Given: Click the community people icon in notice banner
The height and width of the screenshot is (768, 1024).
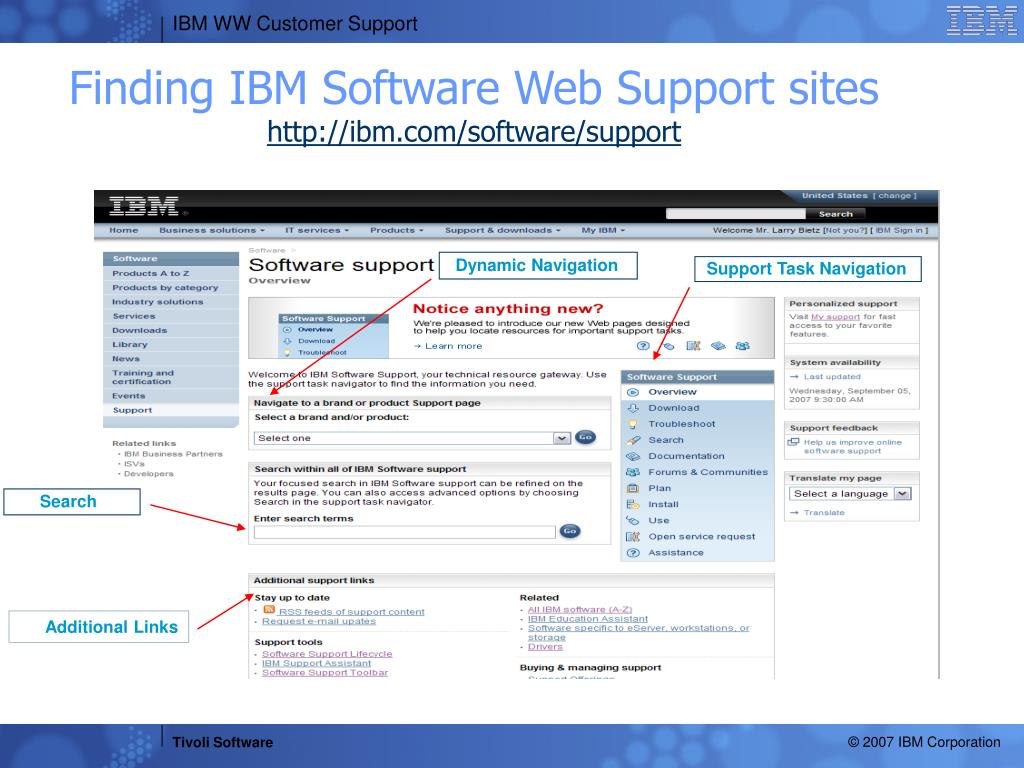Looking at the screenshot, I should 743,346.
